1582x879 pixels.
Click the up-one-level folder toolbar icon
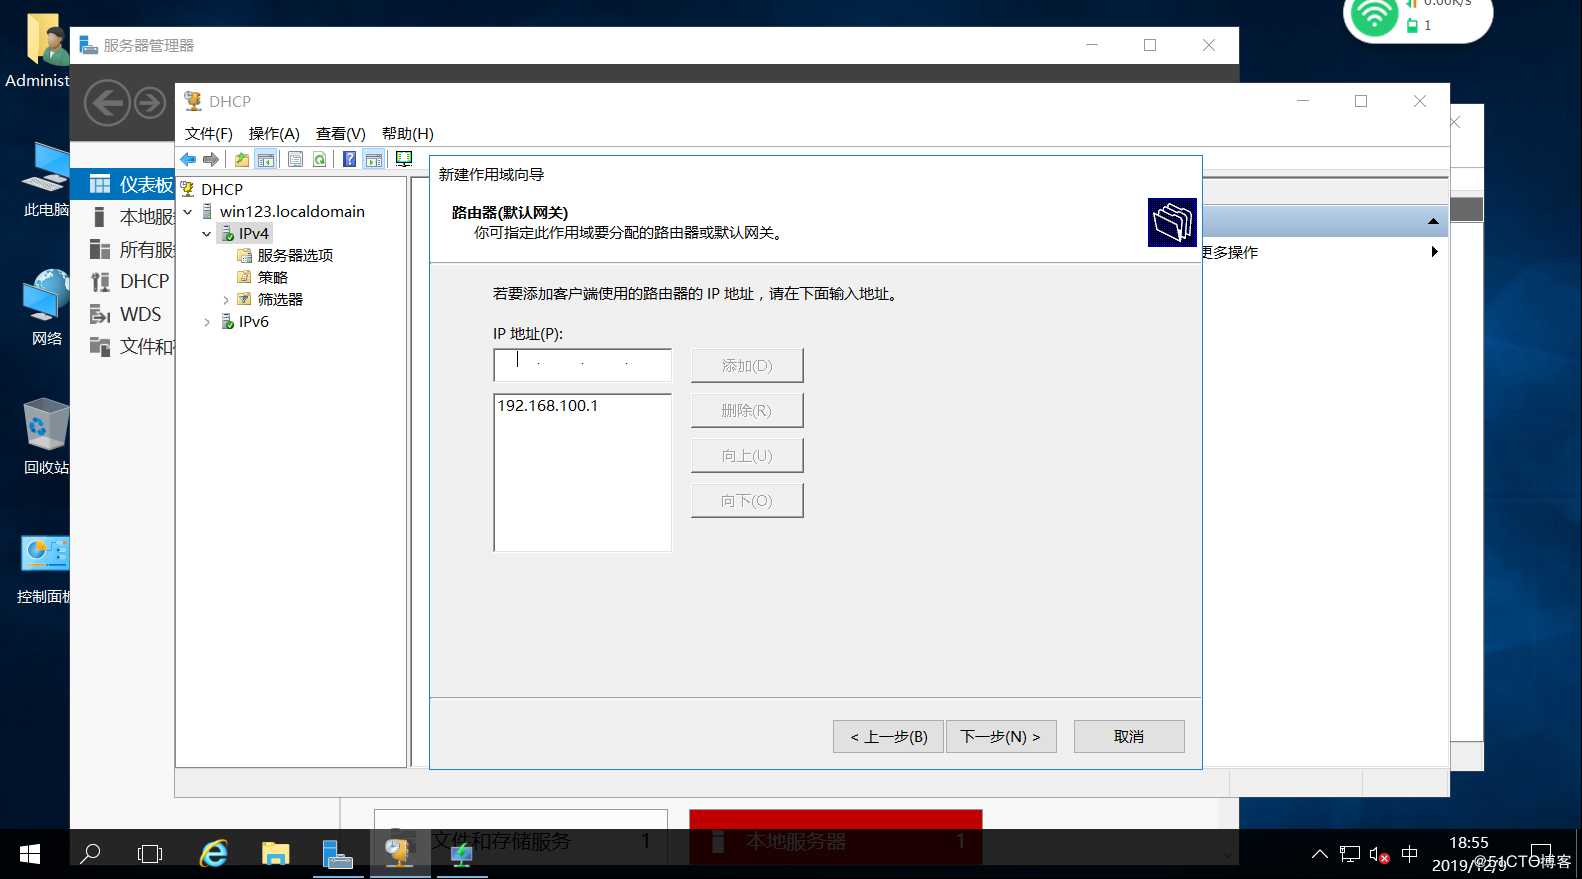(242, 159)
